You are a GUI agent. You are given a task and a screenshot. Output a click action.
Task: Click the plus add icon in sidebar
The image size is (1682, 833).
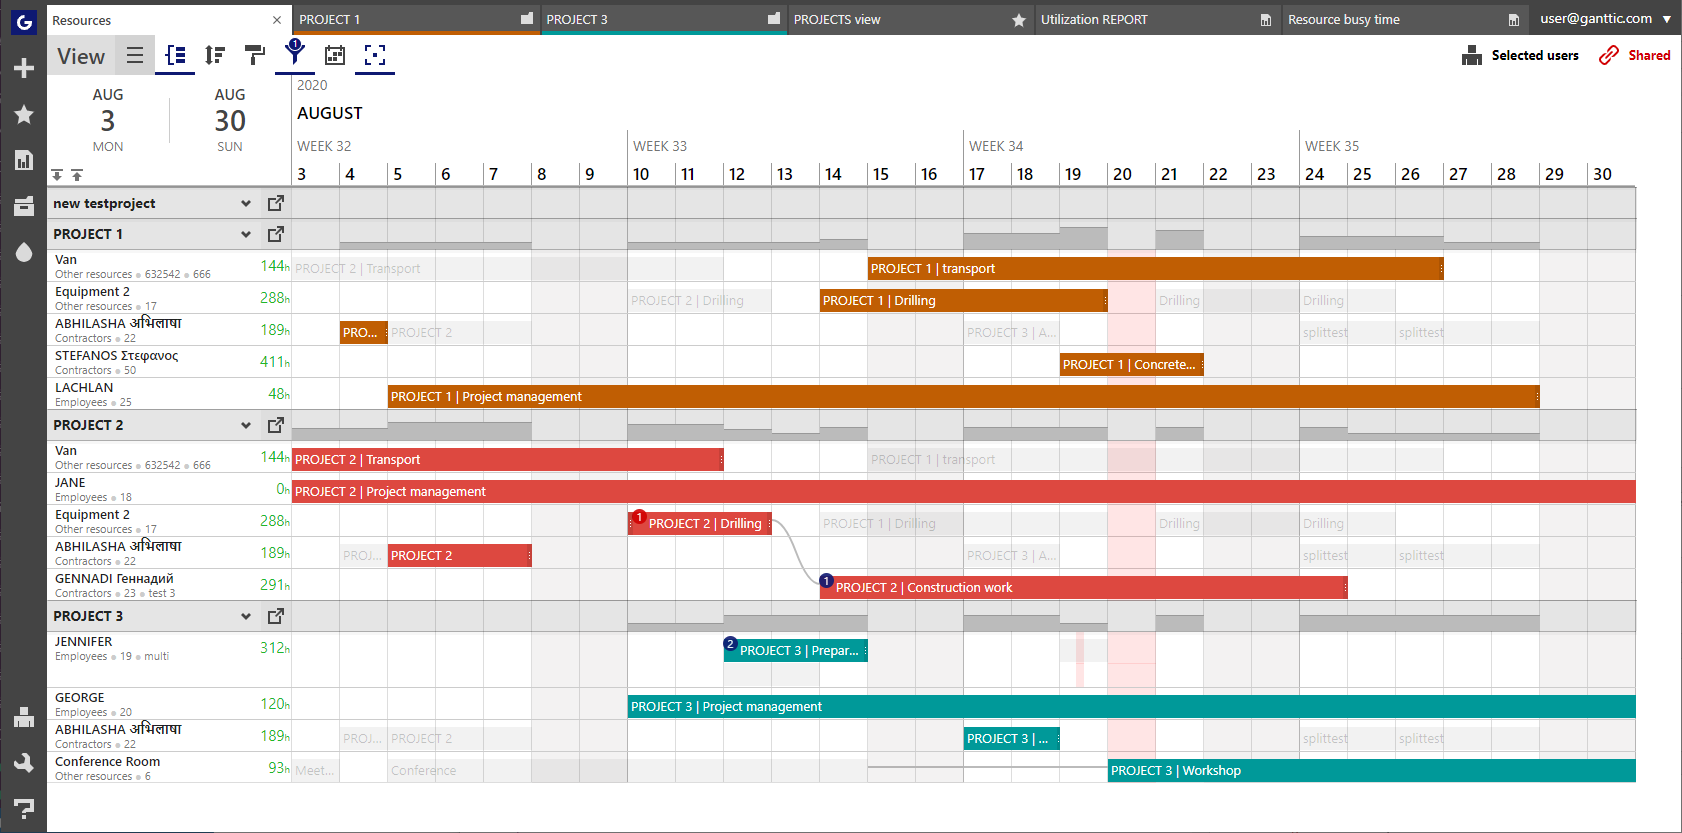(x=24, y=68)
